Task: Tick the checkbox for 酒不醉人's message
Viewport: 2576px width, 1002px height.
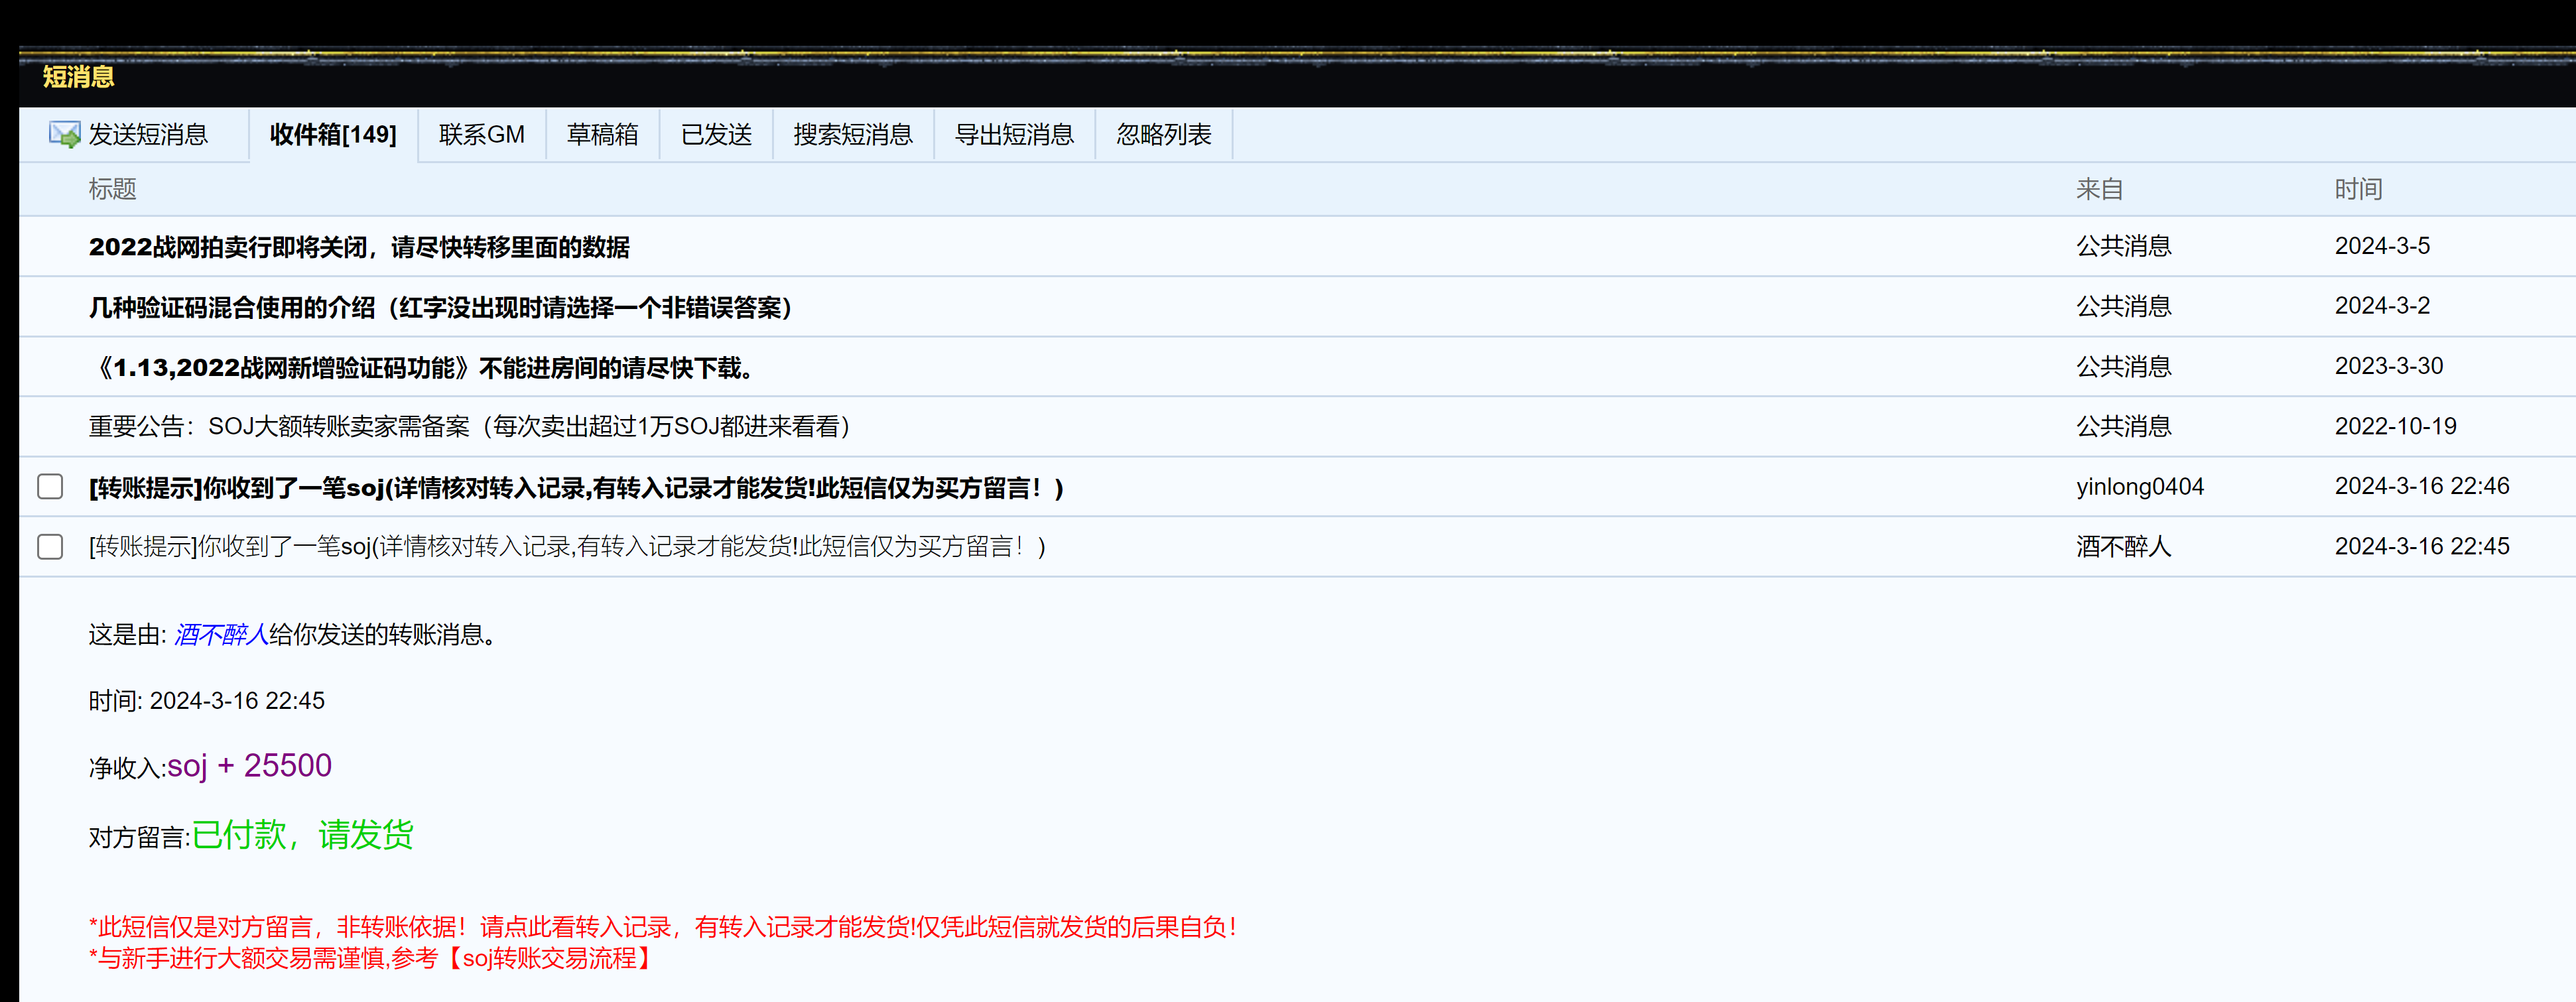Action: click(x=50, y=547)
